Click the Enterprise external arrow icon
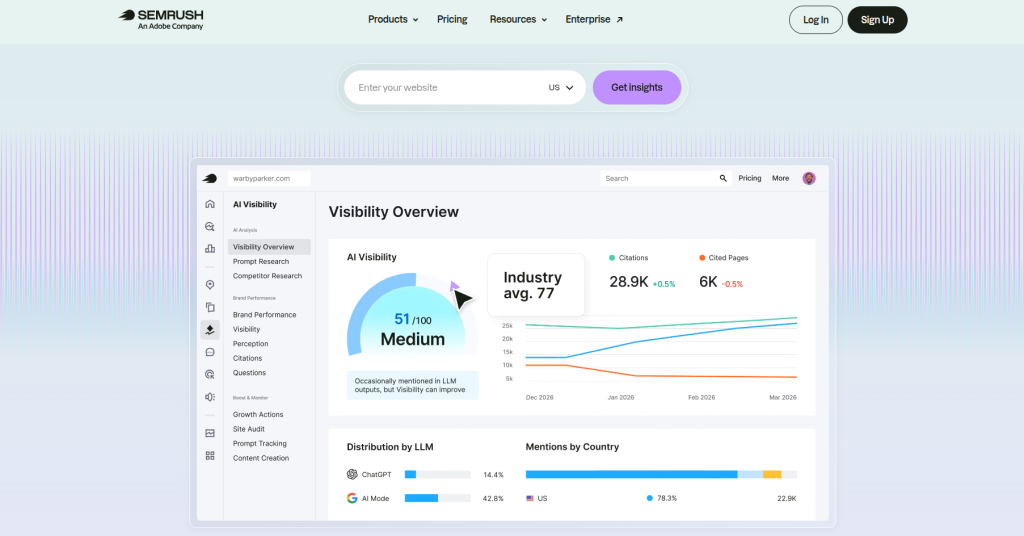 620,20
